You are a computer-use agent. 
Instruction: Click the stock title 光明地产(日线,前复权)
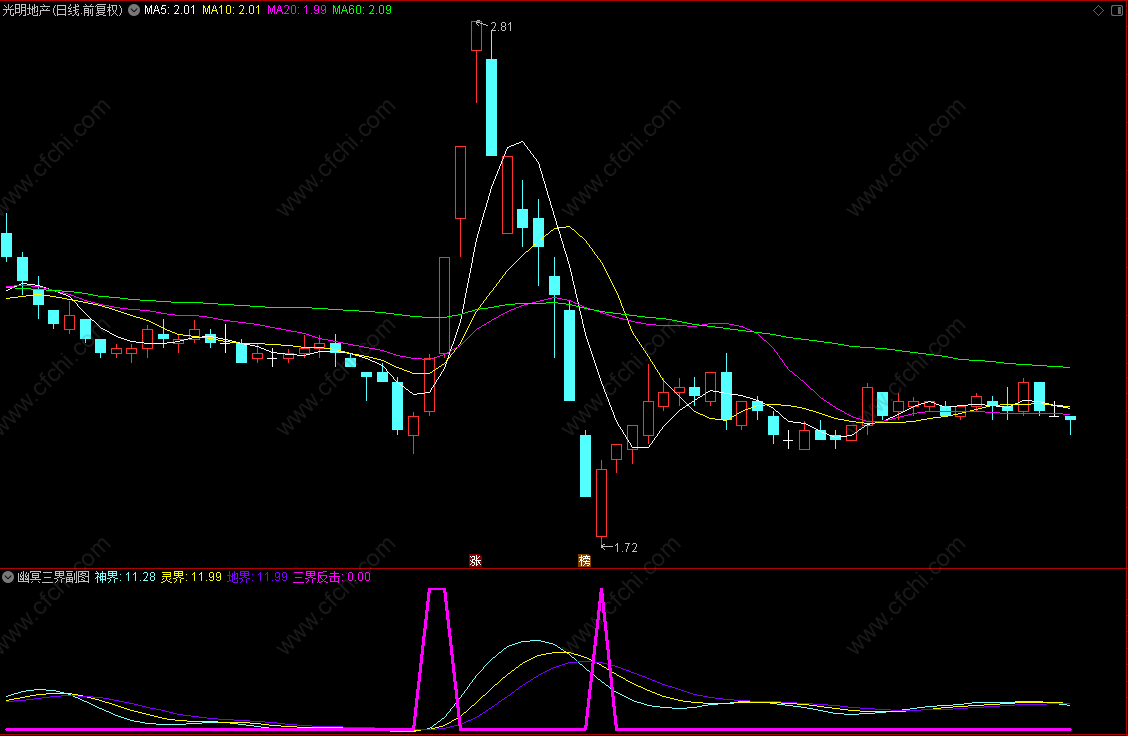63,10
